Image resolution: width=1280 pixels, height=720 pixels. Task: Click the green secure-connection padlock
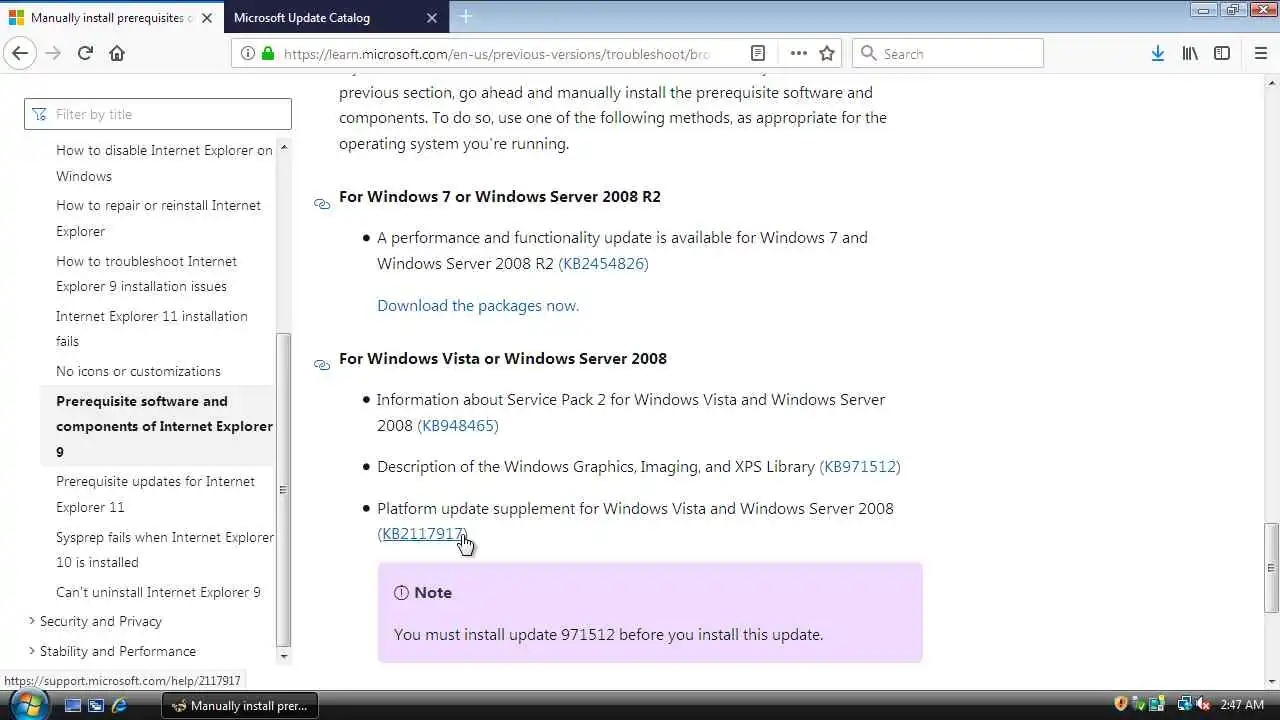pos(267,53)
